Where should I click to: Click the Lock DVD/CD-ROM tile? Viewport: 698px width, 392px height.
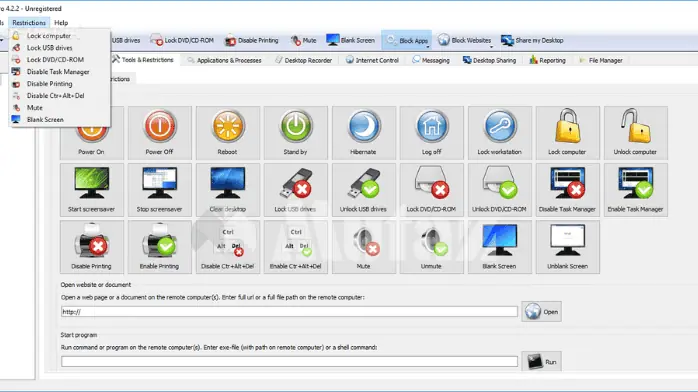click(x=431, y=190)
